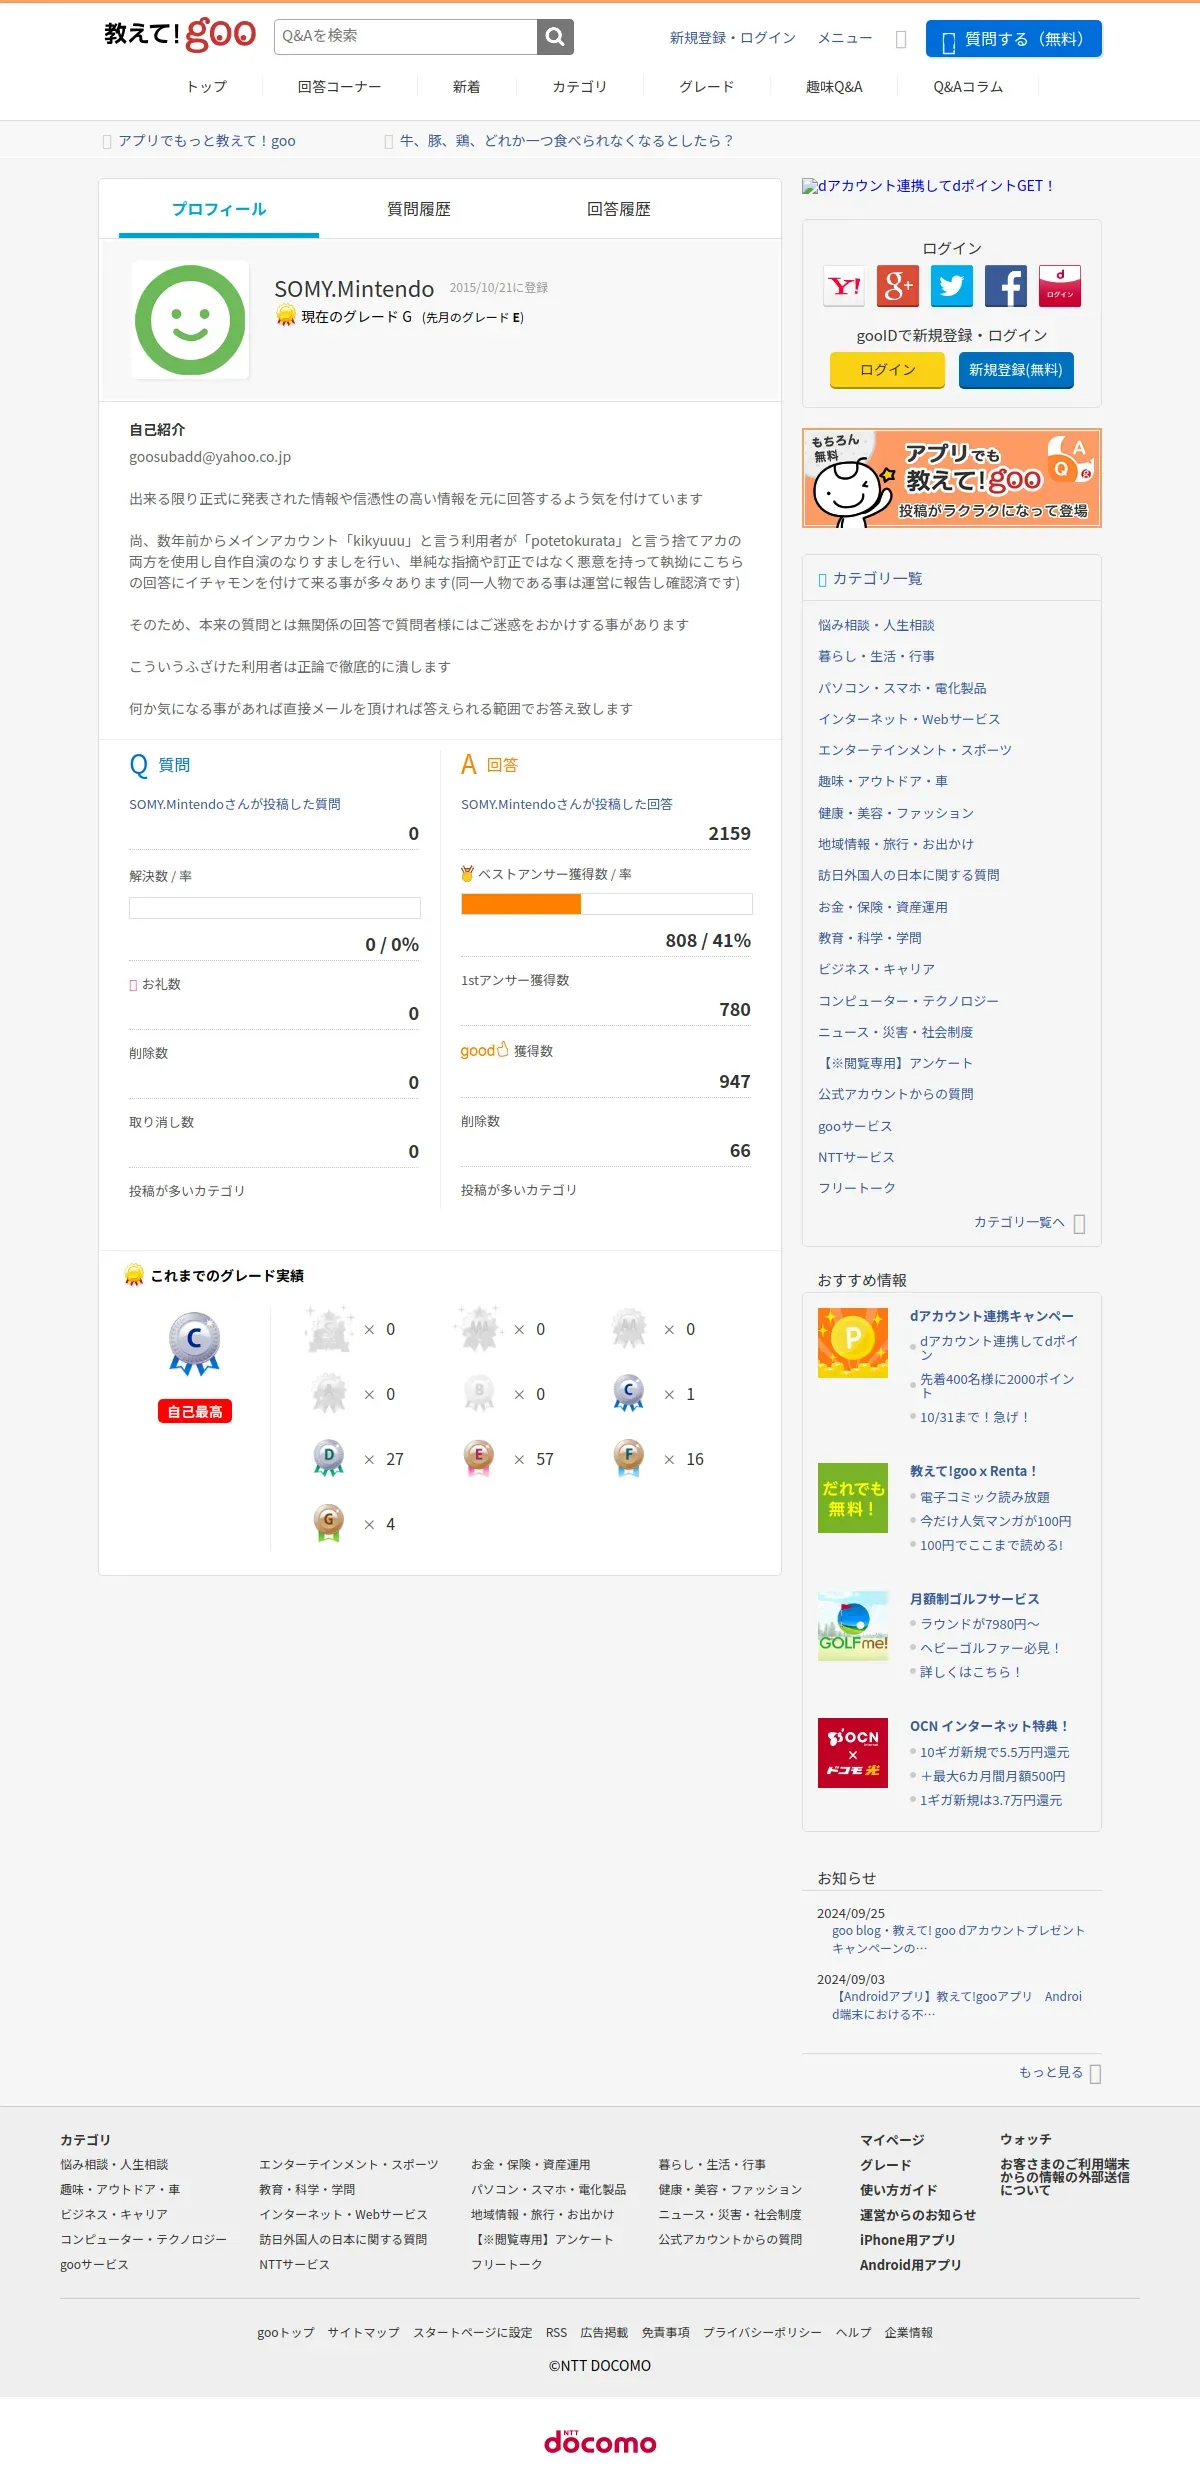This screenshot has width=1200, height=2488.
Task: Open the footer iPhone用アプリ link
Action: [x=908, y=2240]
